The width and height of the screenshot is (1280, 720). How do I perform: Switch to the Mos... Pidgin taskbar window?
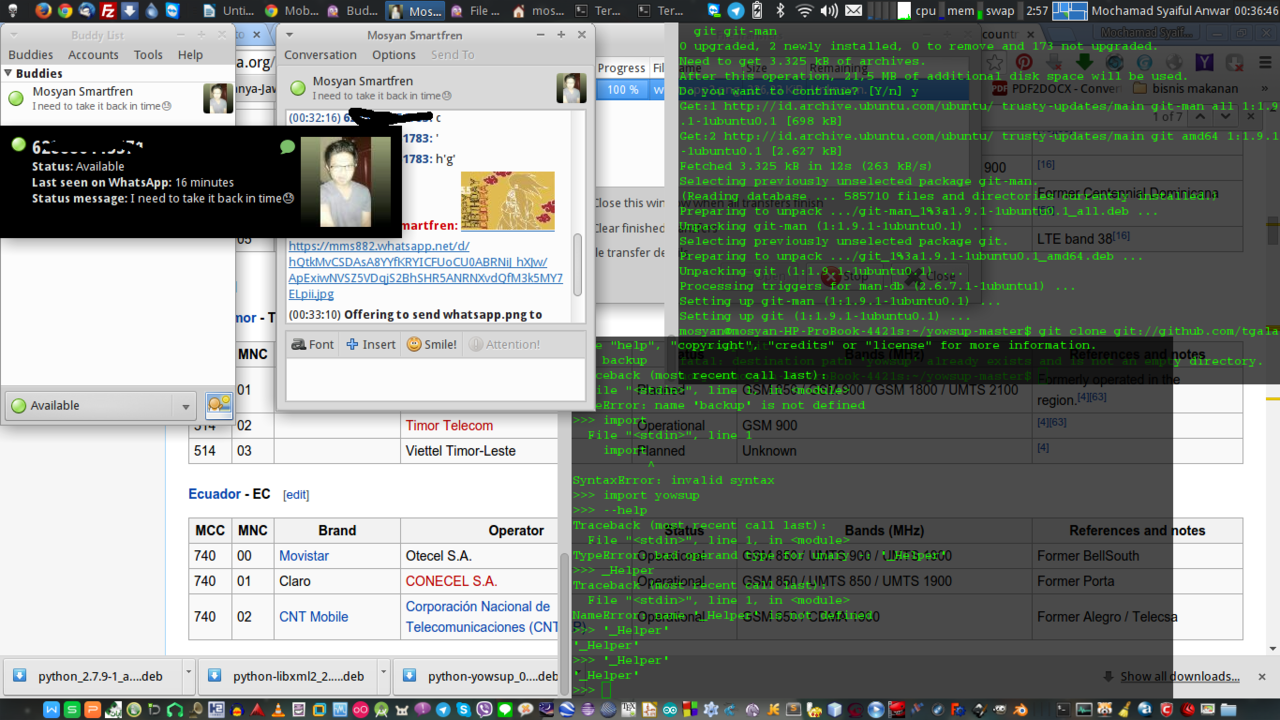click(x=414, y=11)
